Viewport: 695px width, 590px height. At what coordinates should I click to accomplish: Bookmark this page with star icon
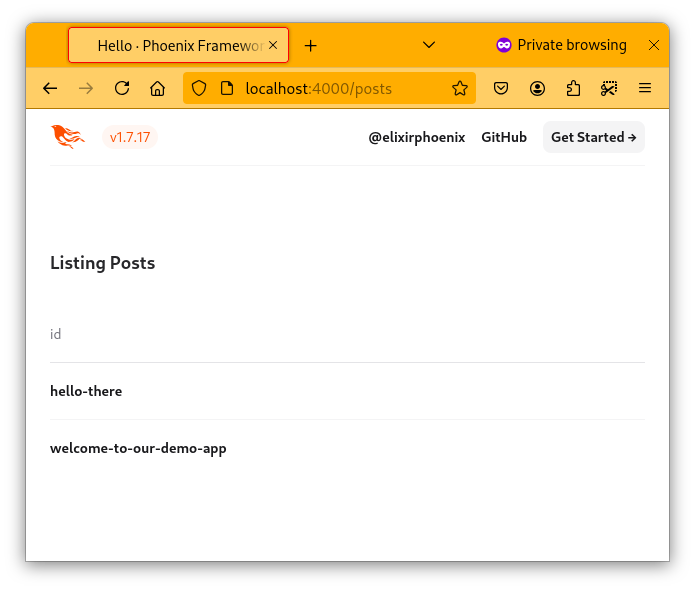tap(460, 88)
